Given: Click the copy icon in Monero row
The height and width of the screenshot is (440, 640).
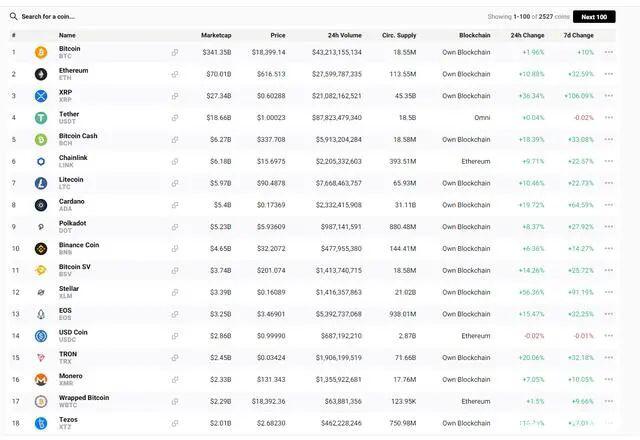Looking at the screenshot, I should (x=175, y=380).
